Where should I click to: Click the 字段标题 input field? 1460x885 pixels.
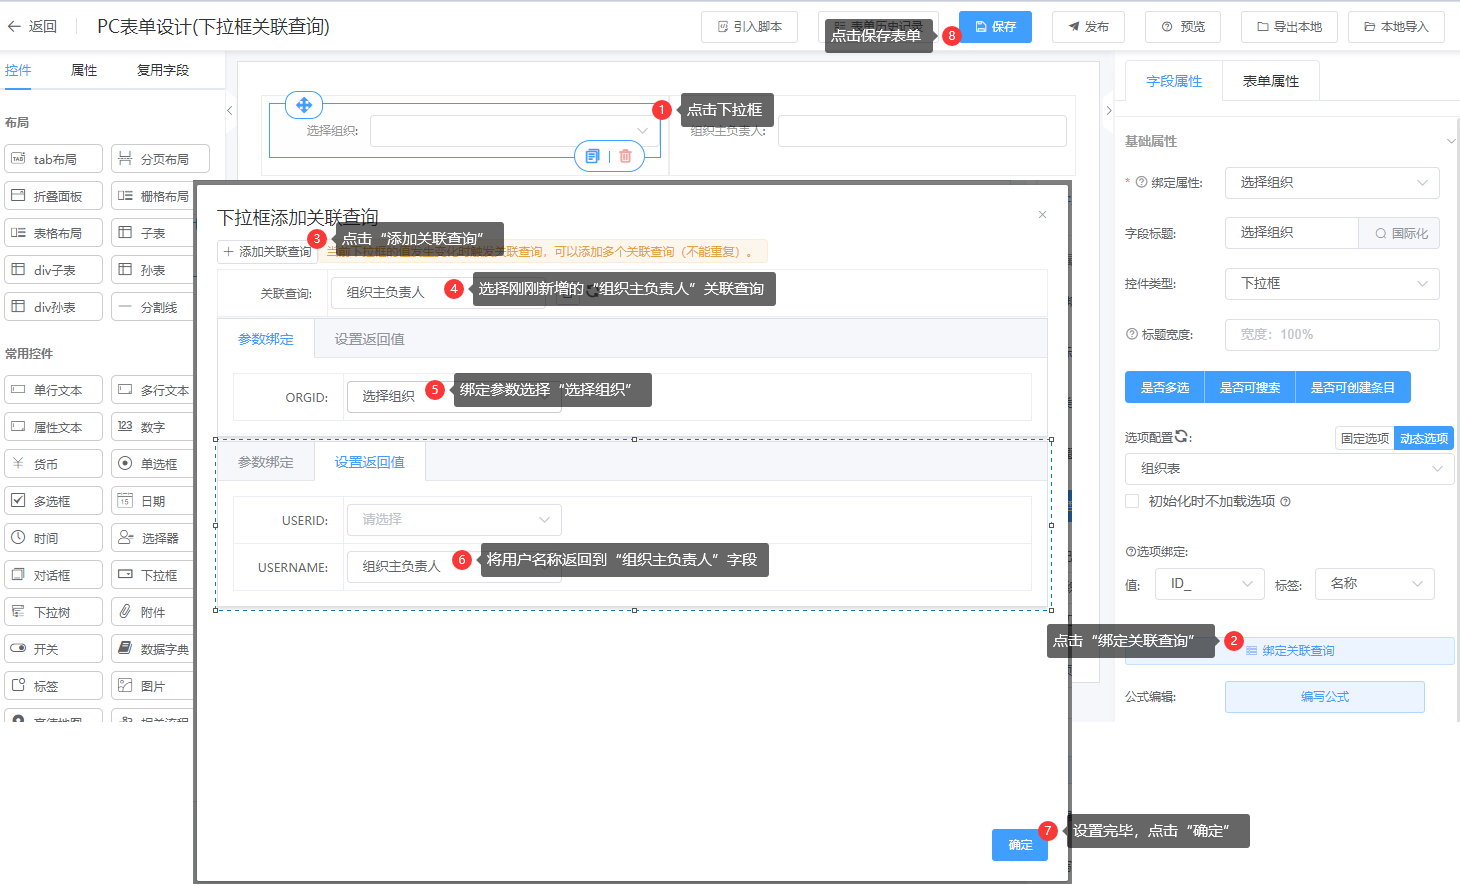(x=1291, y=233)
